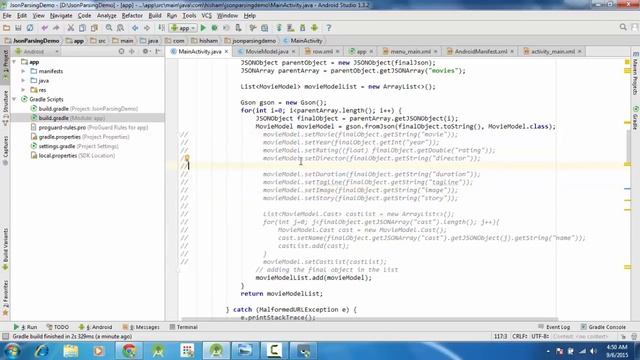Click the Help question mark icon

[329, 28]
